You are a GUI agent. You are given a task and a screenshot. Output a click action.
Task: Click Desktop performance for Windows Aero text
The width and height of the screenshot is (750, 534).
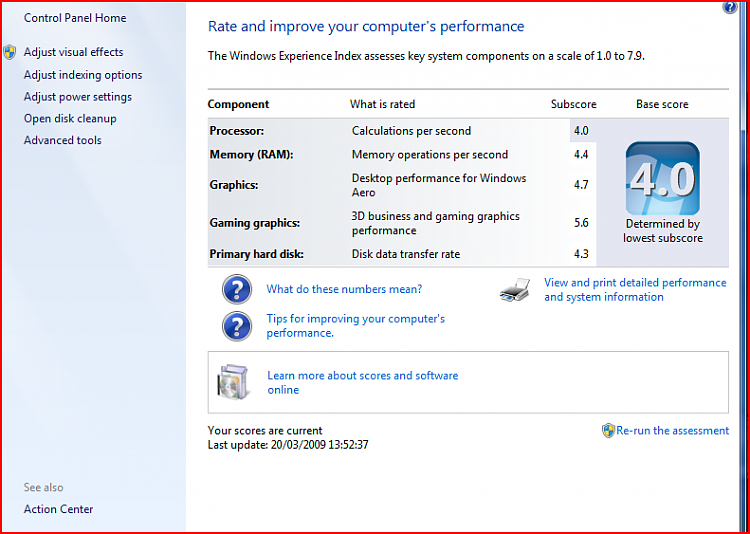pos(439,186)
